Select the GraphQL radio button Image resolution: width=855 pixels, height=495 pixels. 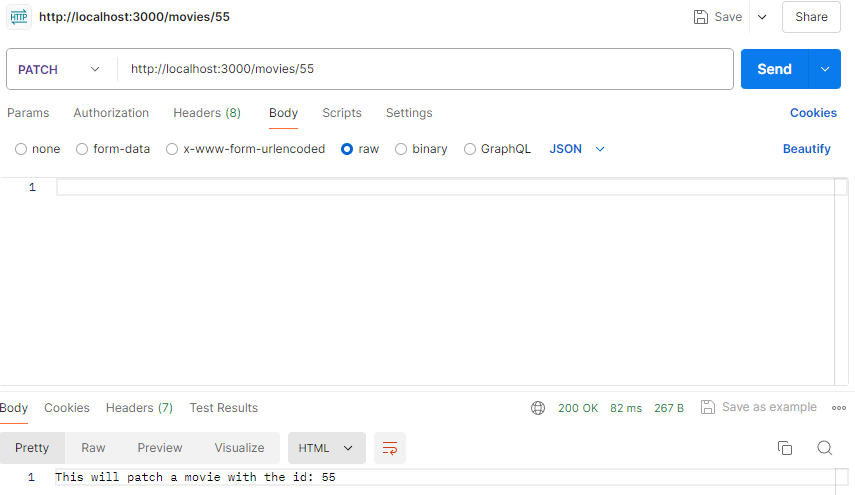point(469,149)
